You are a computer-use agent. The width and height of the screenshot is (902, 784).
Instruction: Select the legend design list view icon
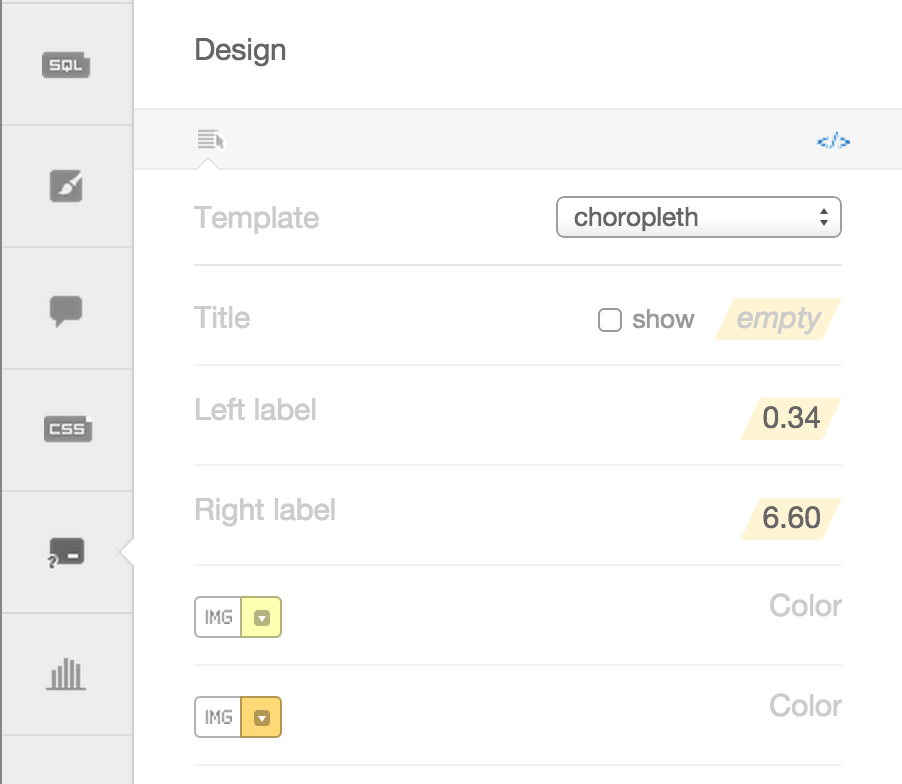tap(211, 139)
